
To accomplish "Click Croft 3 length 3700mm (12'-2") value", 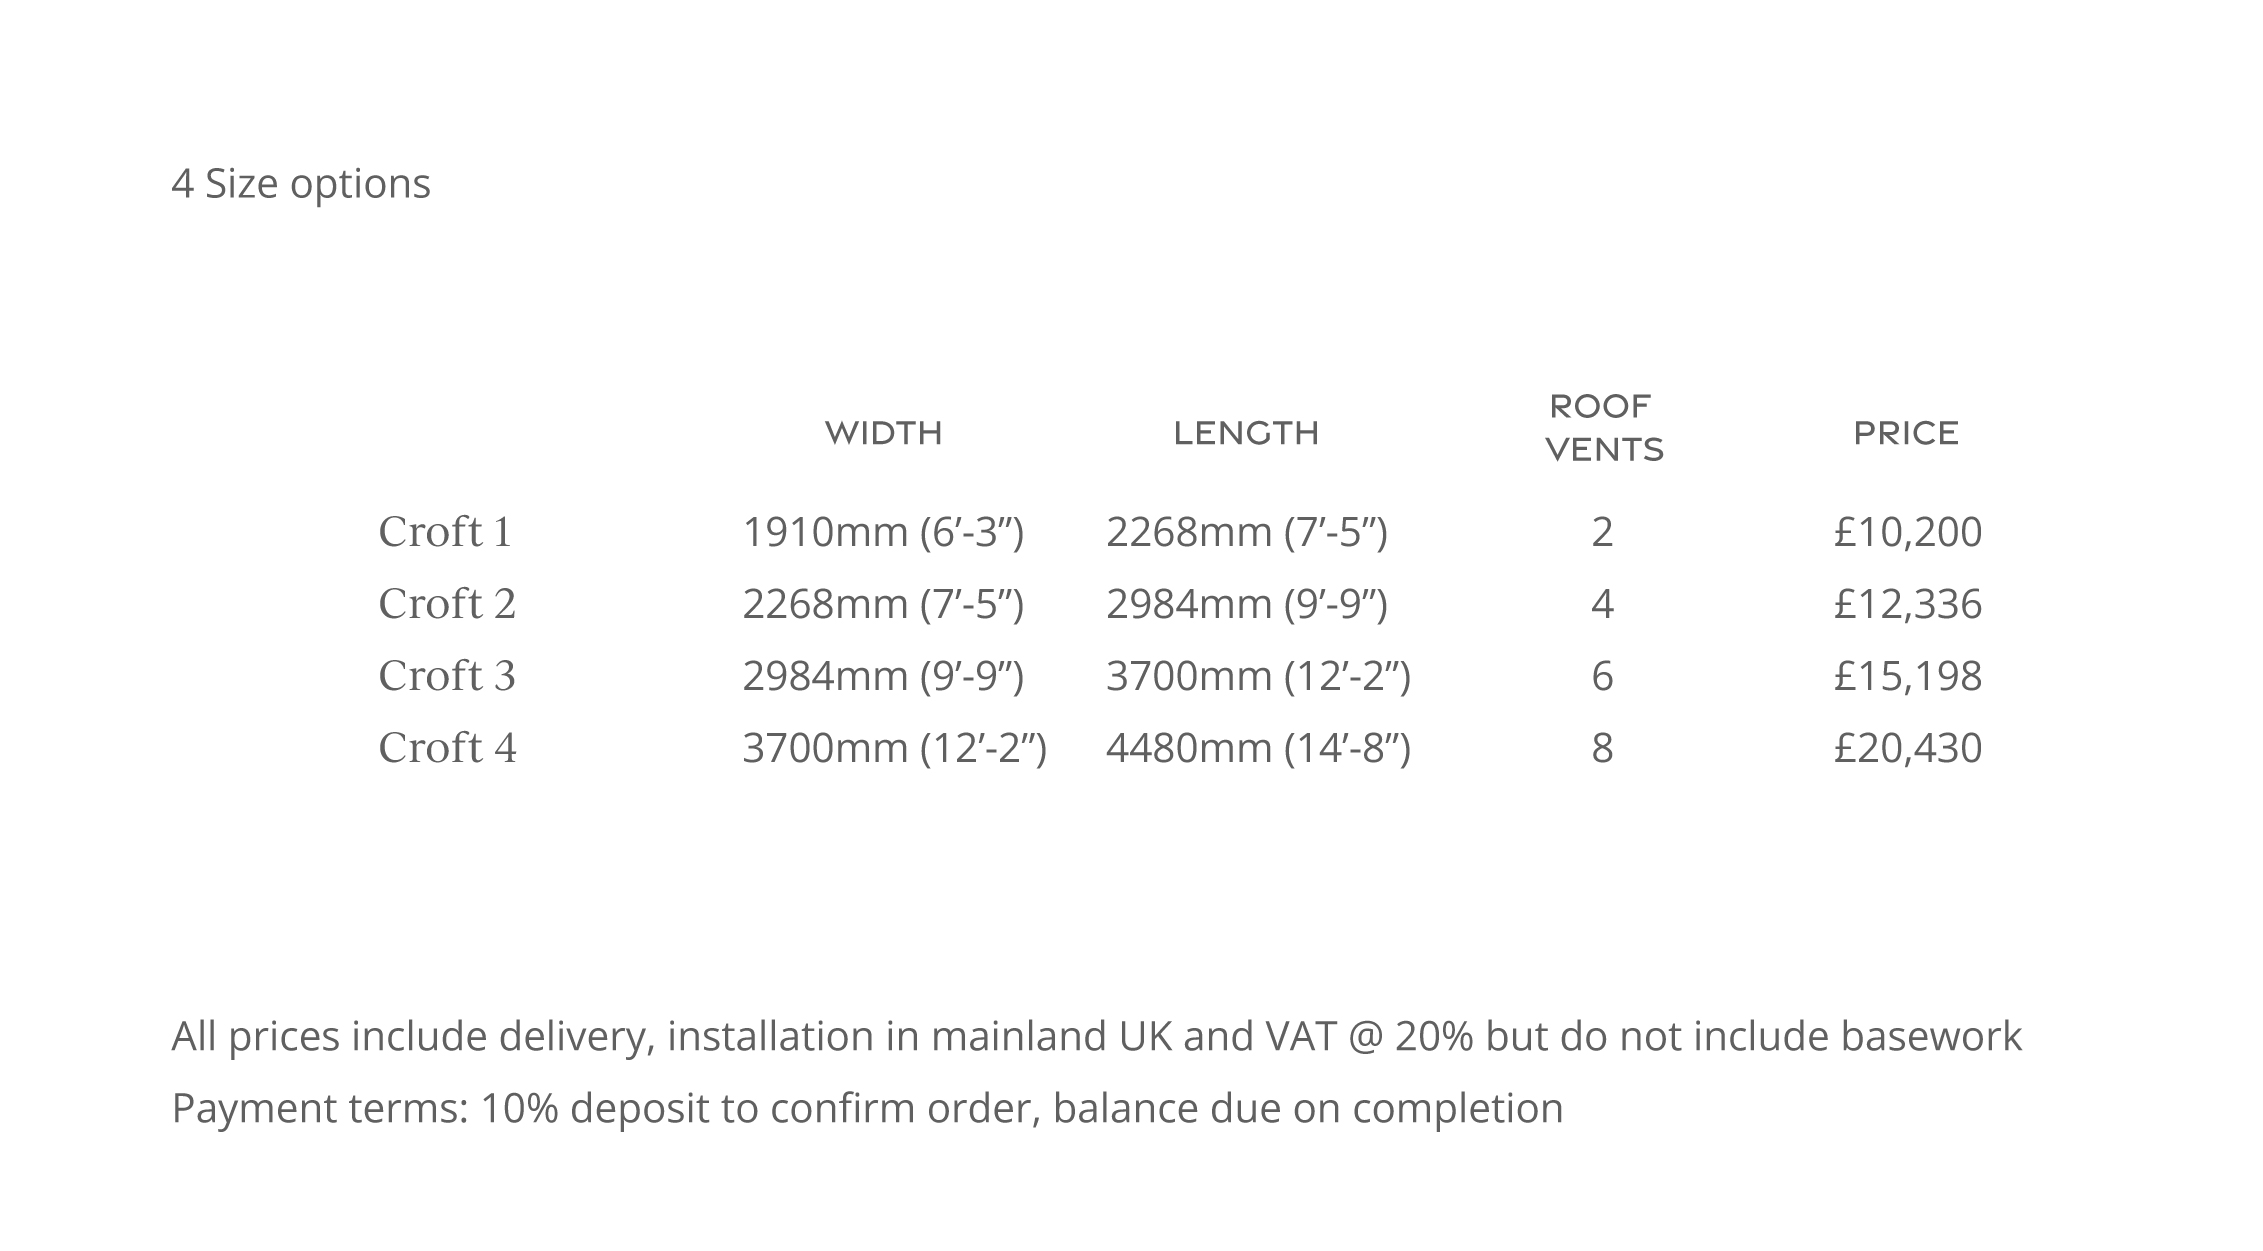I will (1258, 676).
